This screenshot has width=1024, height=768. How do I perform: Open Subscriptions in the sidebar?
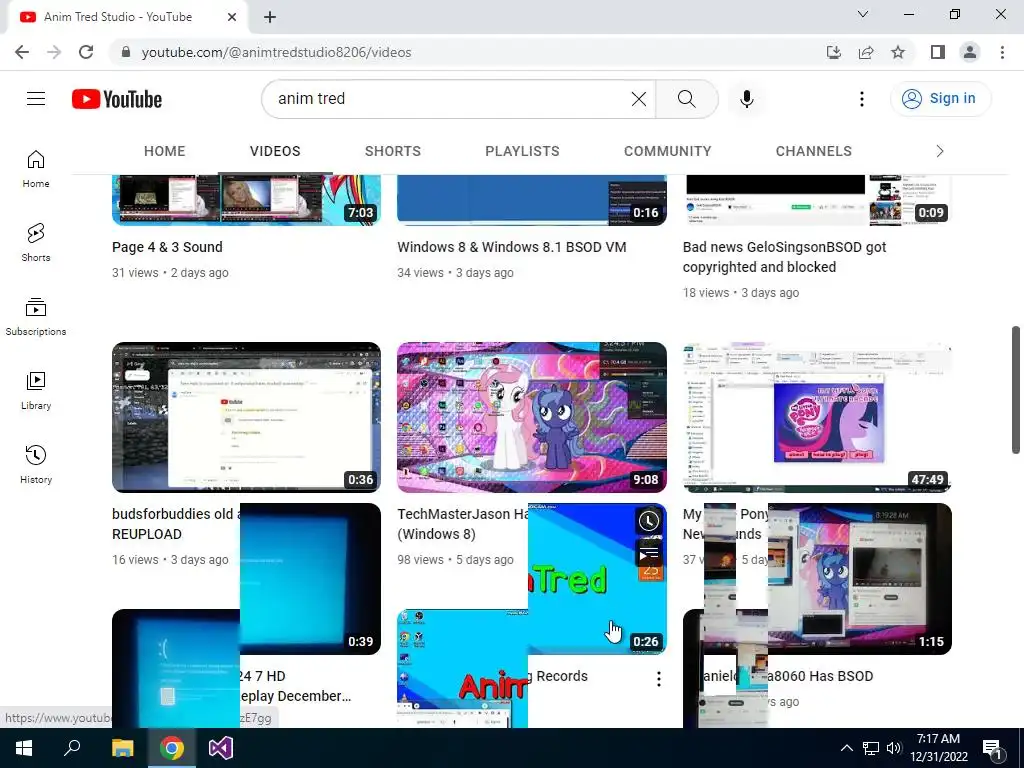(x=36, y=317)
